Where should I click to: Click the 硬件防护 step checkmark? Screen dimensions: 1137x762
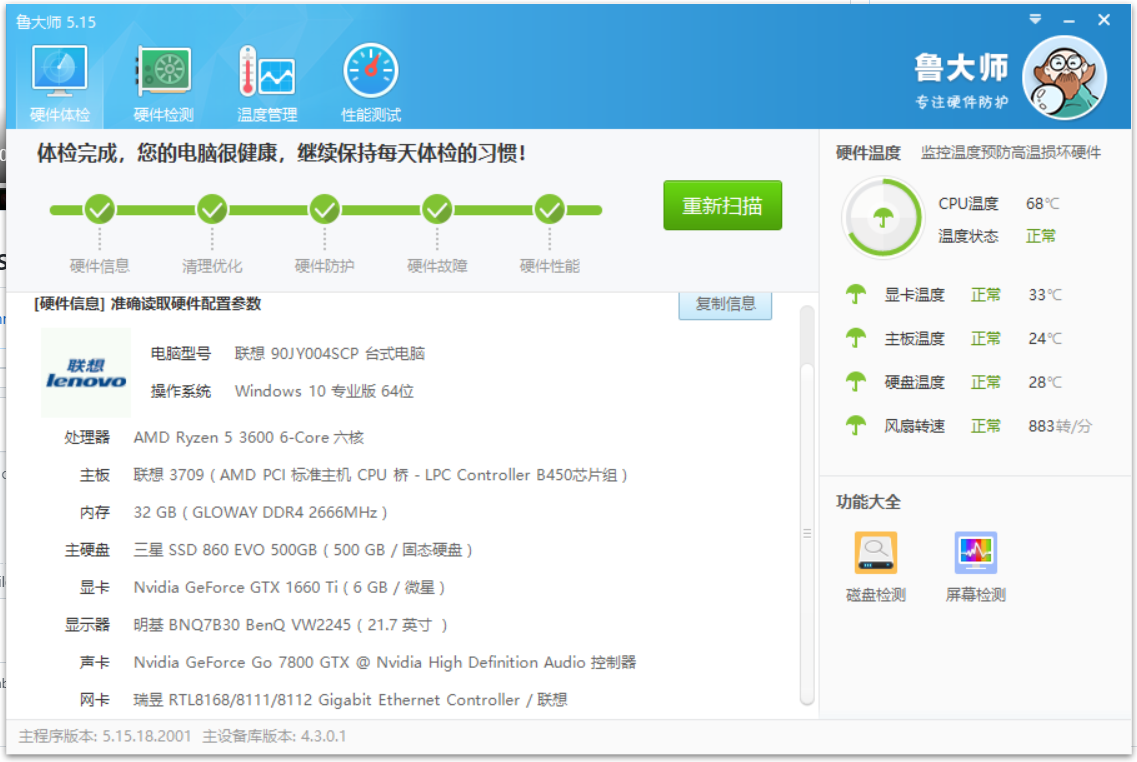324,210
